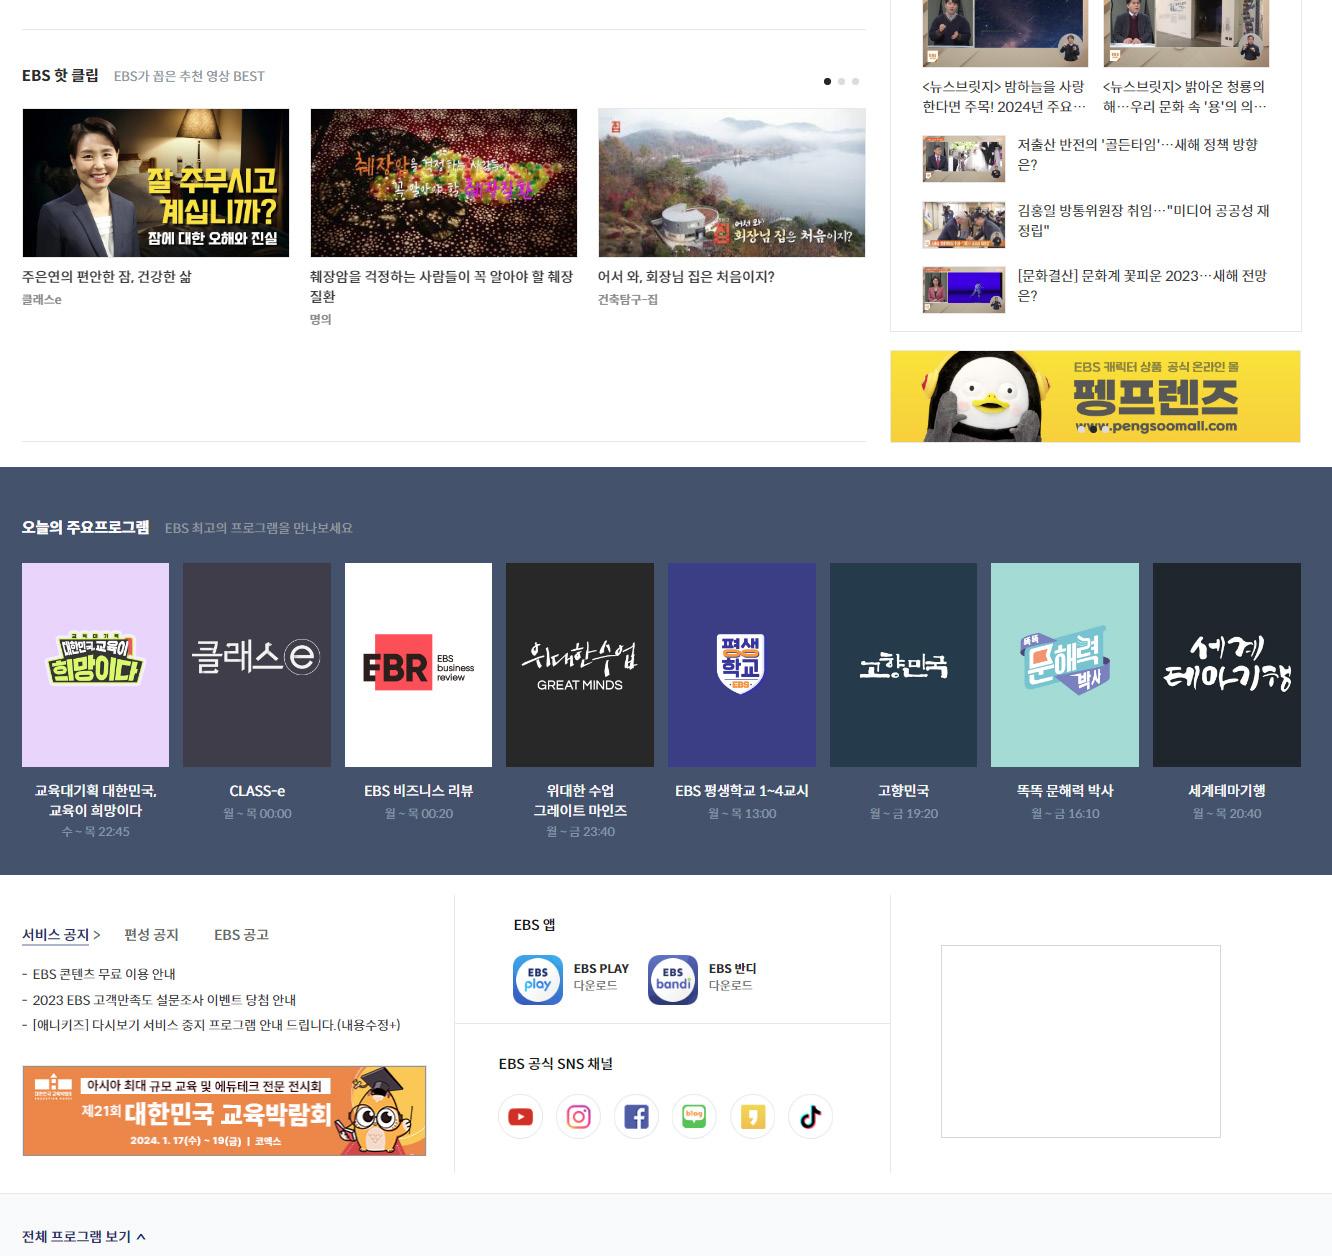Click the 대한민국 교육박람회 orange banner
Viewport: 1332px width, 1256px height.
(224, 1111)
